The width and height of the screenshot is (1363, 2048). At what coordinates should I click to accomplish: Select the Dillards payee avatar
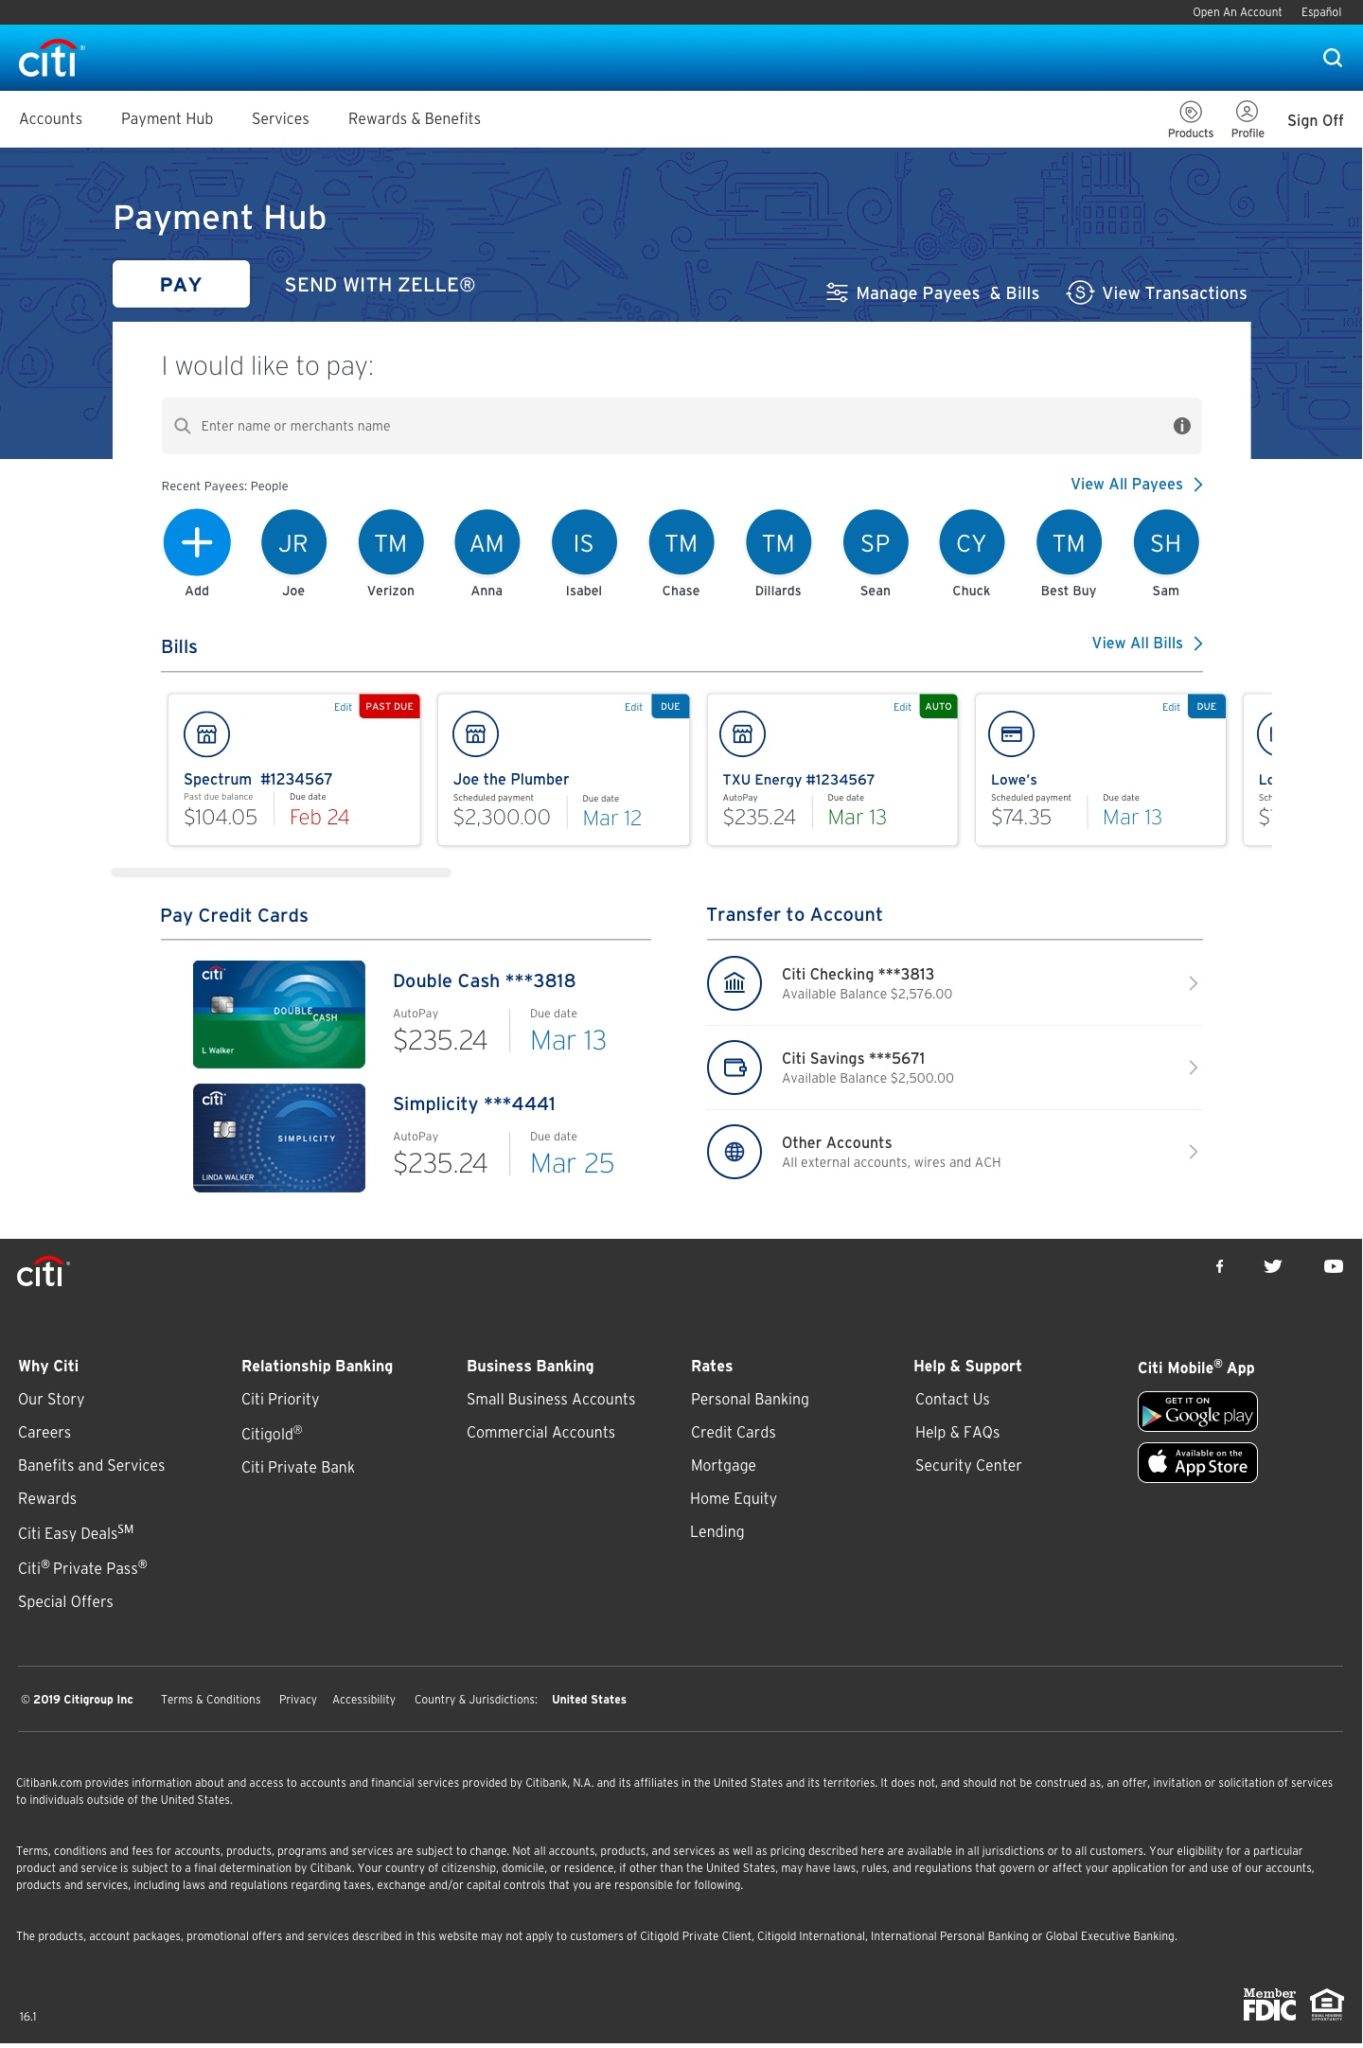tap(778, 543)
